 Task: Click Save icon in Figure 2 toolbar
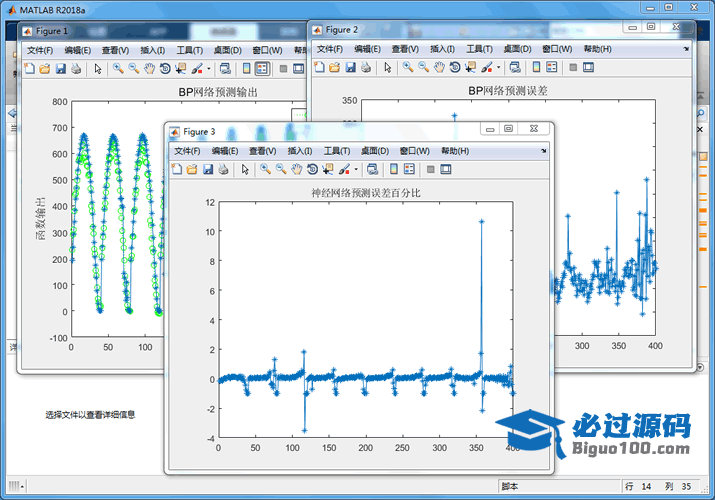[x=350, y=67]
